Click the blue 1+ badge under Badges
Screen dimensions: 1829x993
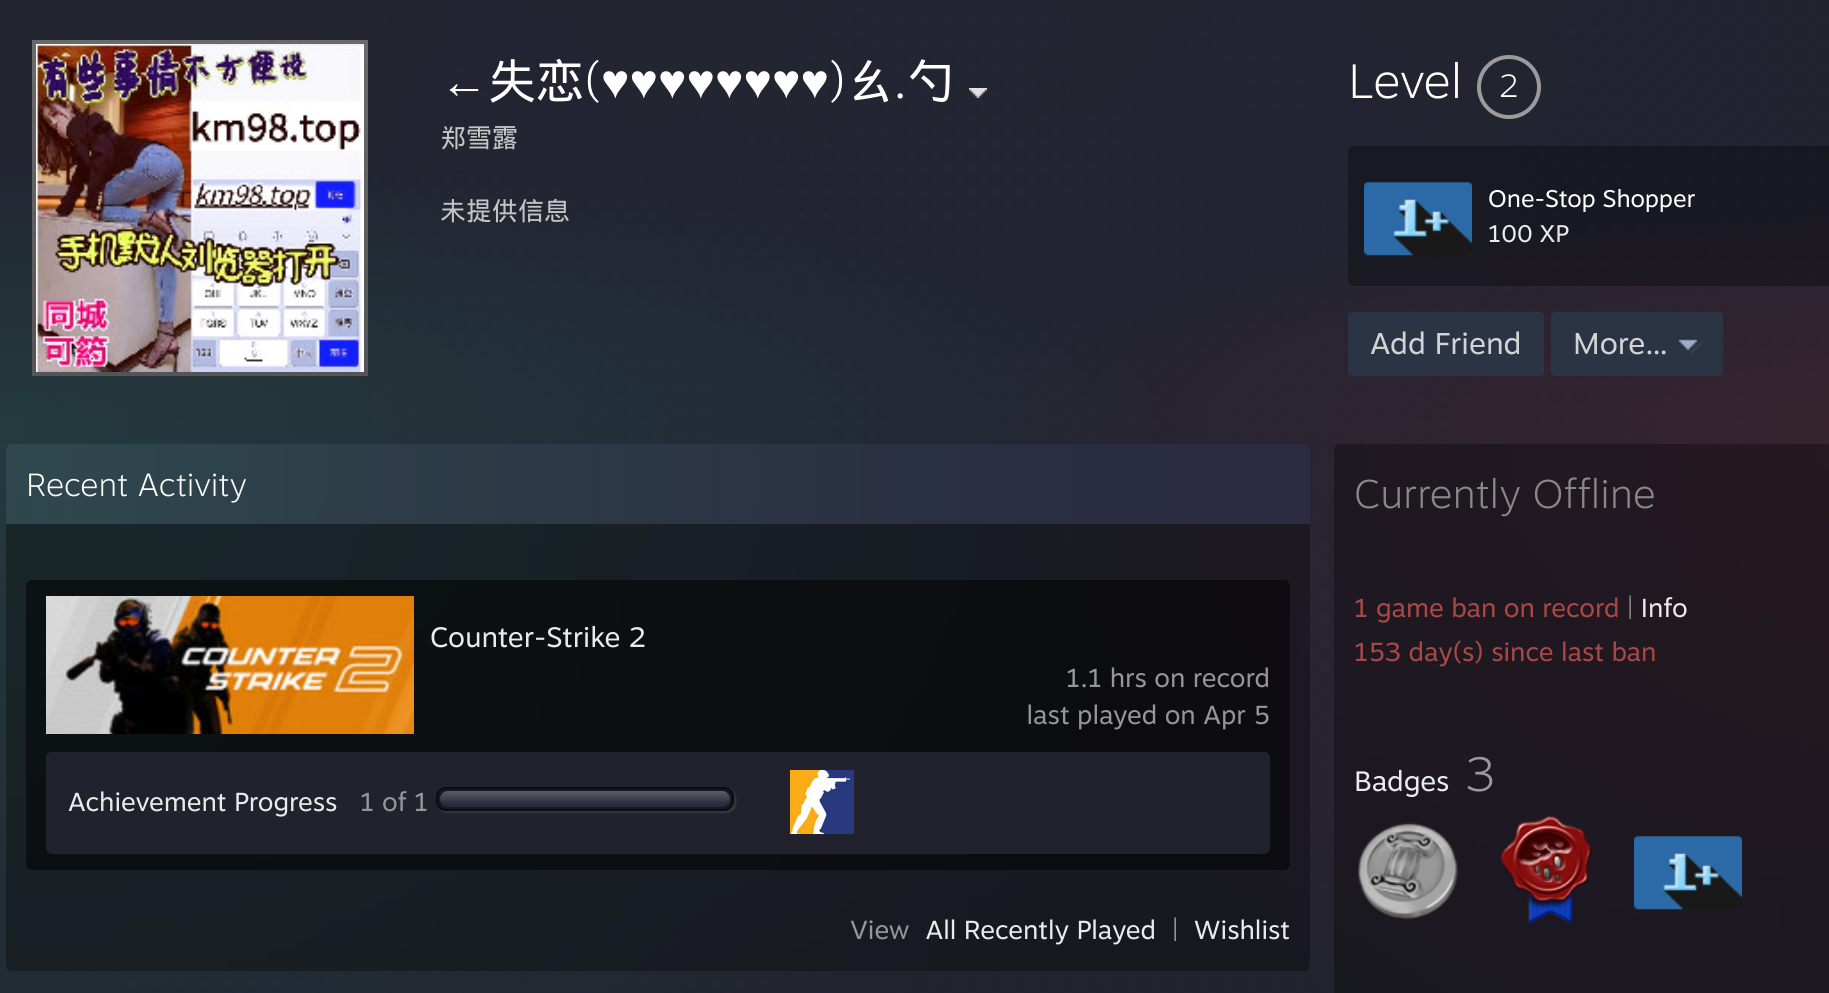(x=1688, y=872)
